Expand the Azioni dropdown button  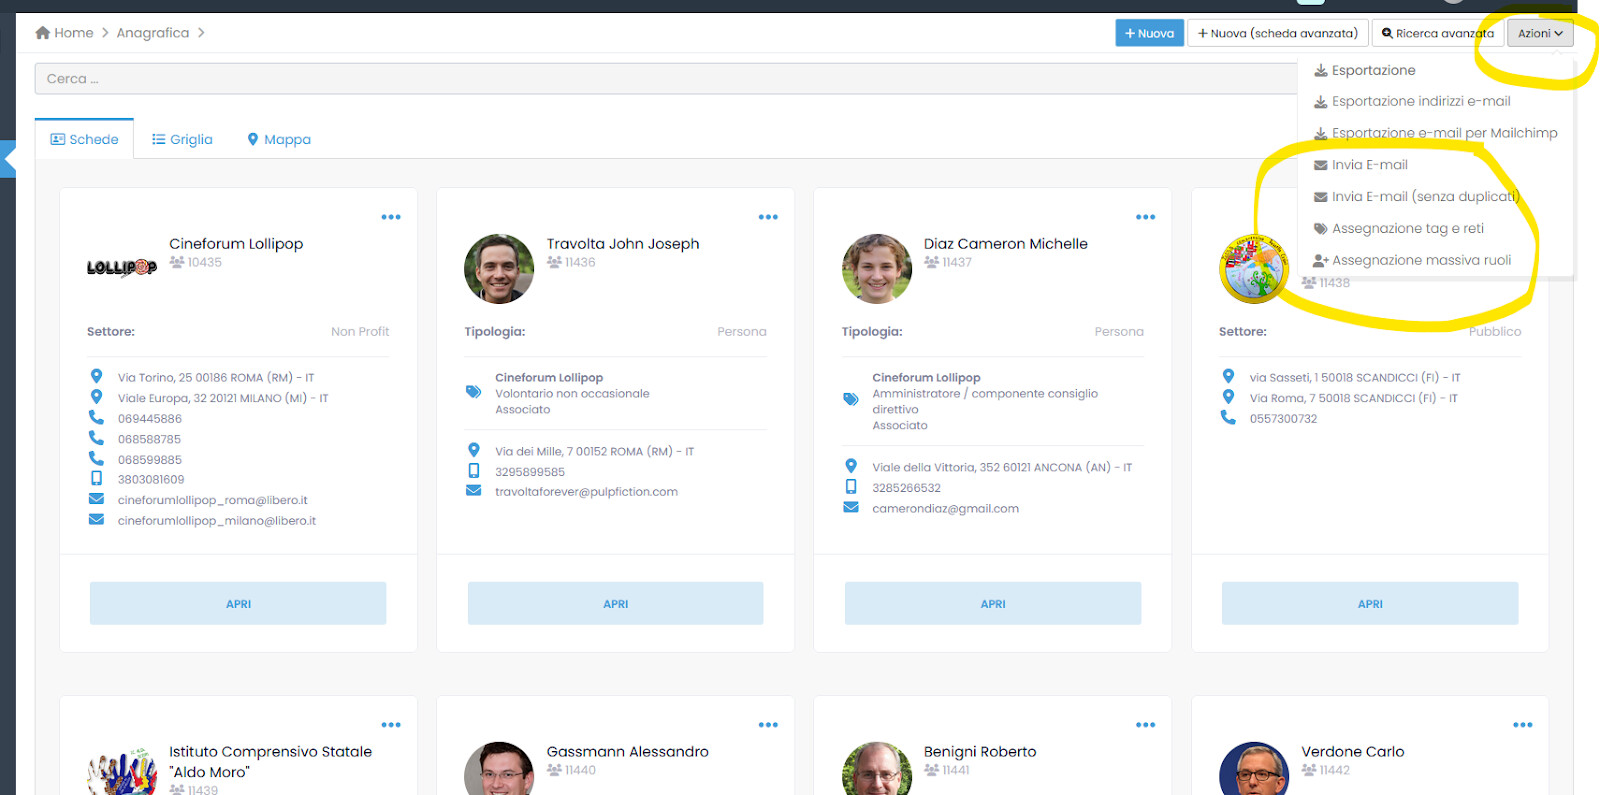coord(1540,33)
